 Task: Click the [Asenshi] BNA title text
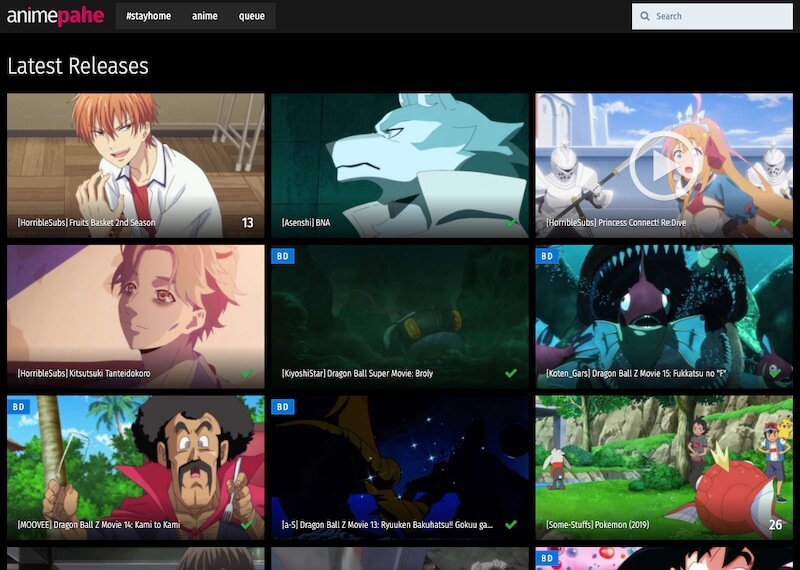pos(306,222)
